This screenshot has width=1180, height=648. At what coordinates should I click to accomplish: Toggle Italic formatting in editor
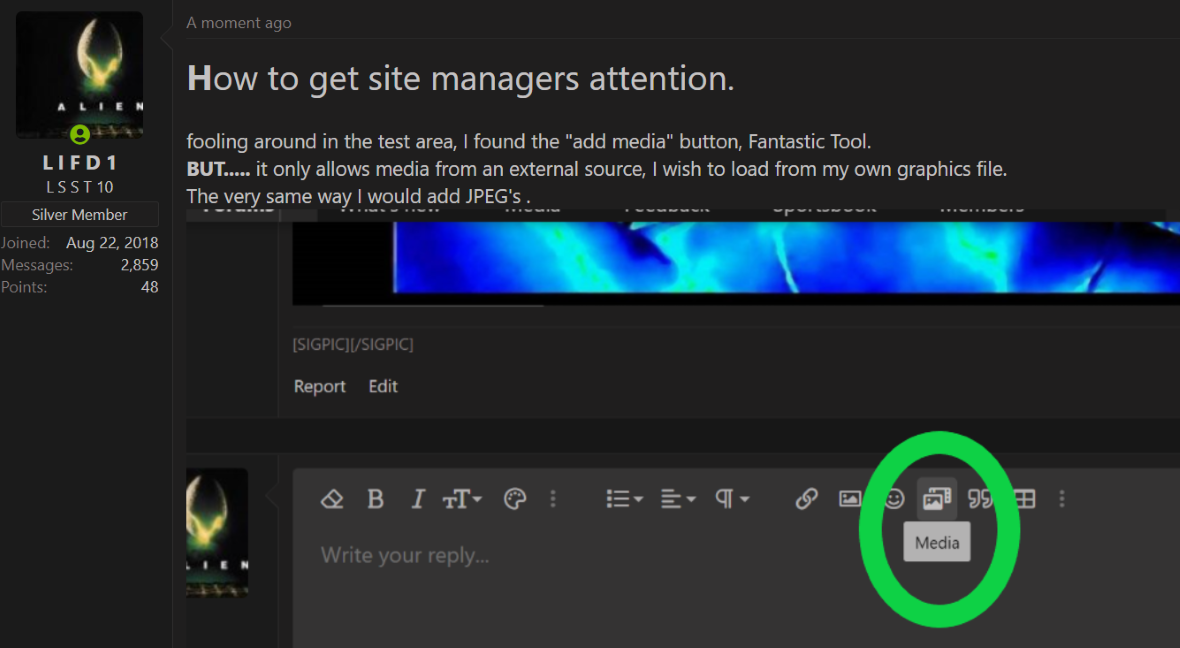point(418,499)
